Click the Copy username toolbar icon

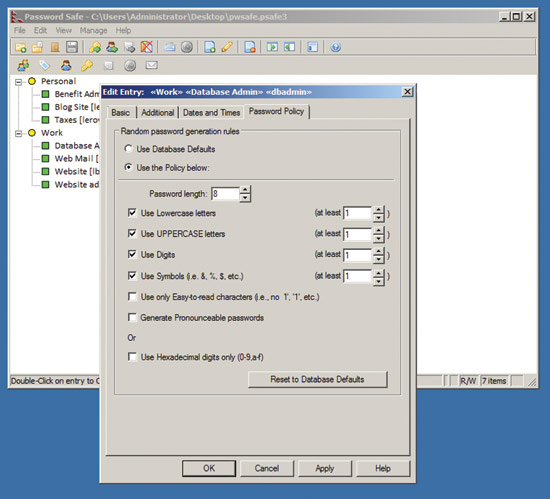[x=112, y=47]
